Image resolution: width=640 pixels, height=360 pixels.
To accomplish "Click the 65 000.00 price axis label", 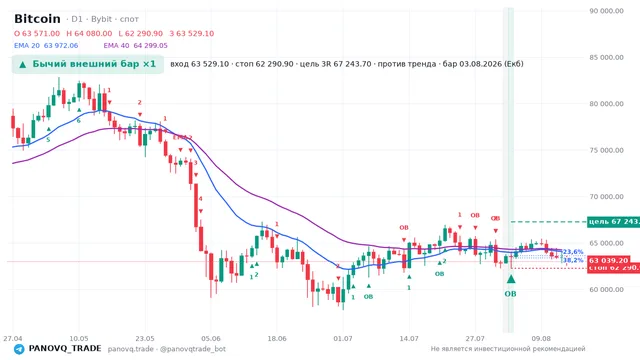I will coord(607,243).
